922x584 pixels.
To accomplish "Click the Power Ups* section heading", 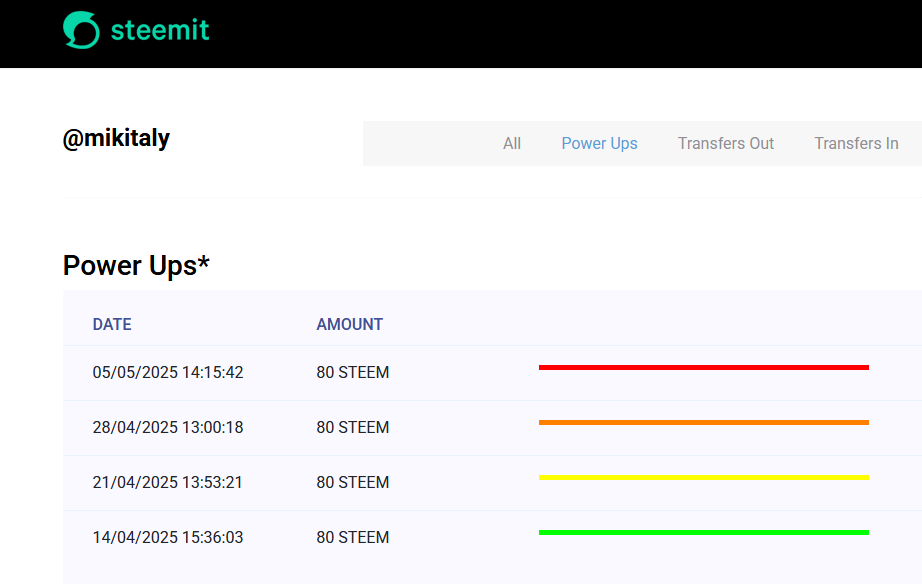I will pyautogui.click(x=136, y=266).
